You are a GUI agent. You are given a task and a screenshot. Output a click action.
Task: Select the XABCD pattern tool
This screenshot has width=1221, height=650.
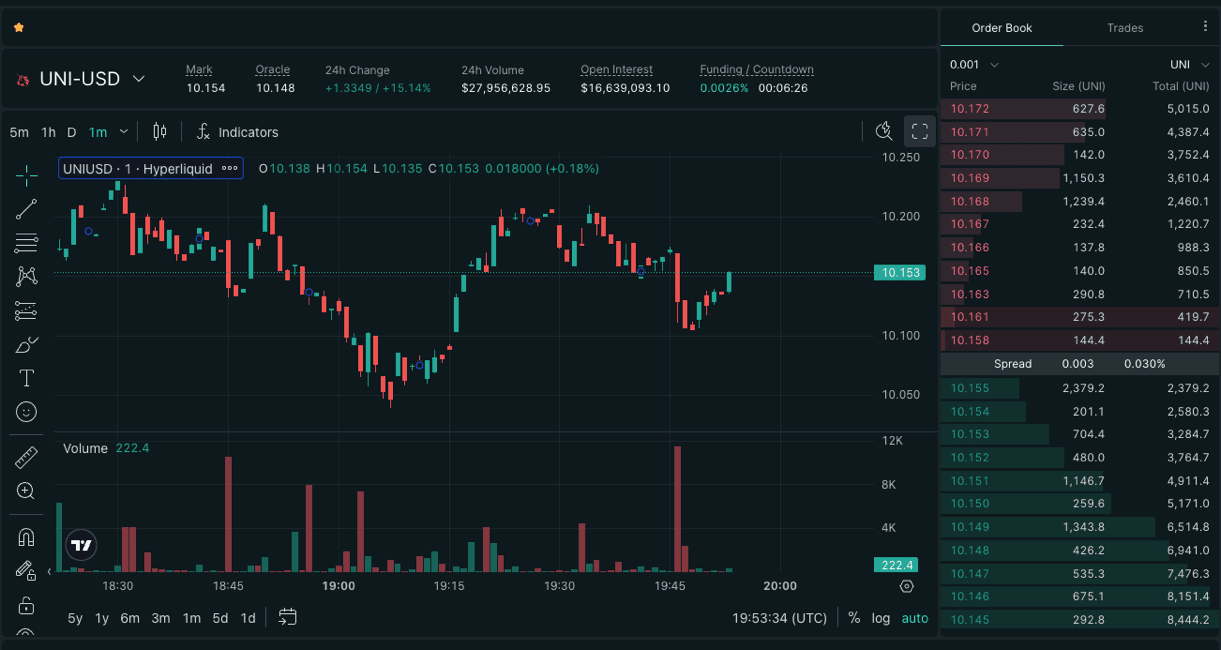27,277
